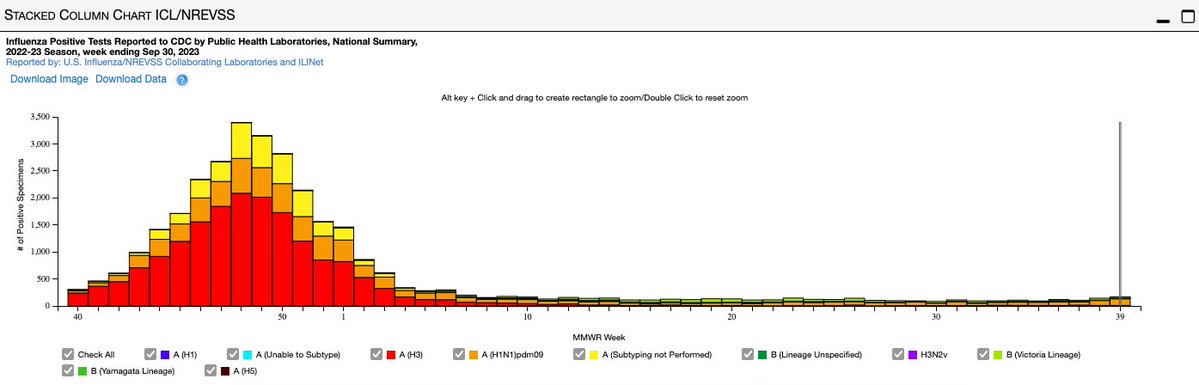Download the chart image
1199x385 pixels.
(x=49, y=79)
